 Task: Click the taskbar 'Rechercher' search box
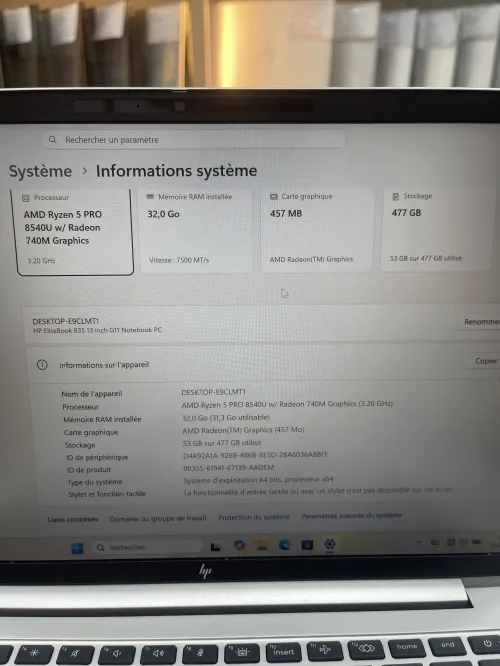(x=147, y=547)
